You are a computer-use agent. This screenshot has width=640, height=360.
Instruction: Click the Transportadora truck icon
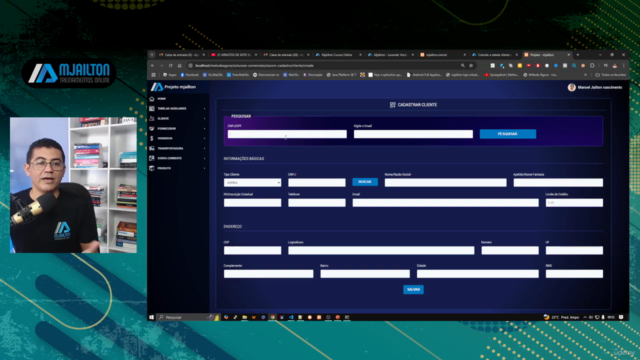(x=152, y=148)
